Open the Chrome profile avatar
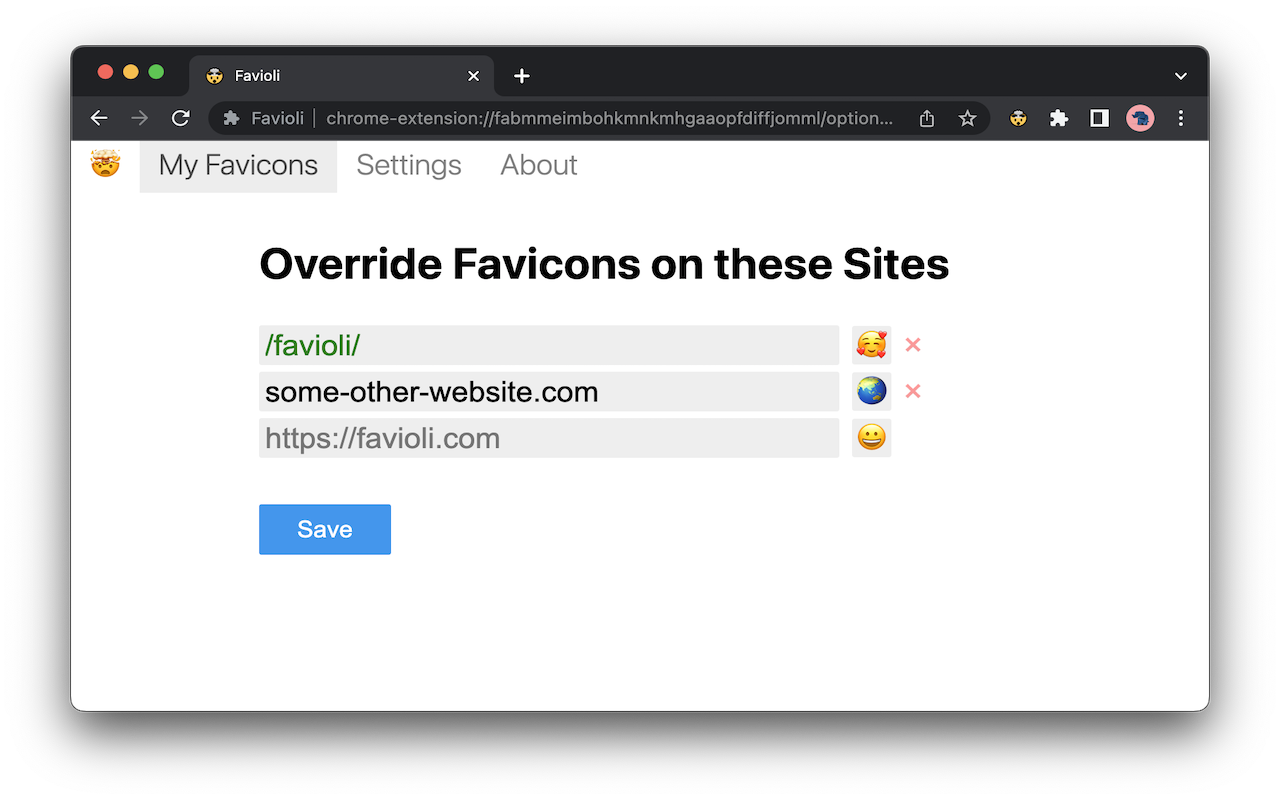Screen dimensions: 1280x800 coord(1140,118)
